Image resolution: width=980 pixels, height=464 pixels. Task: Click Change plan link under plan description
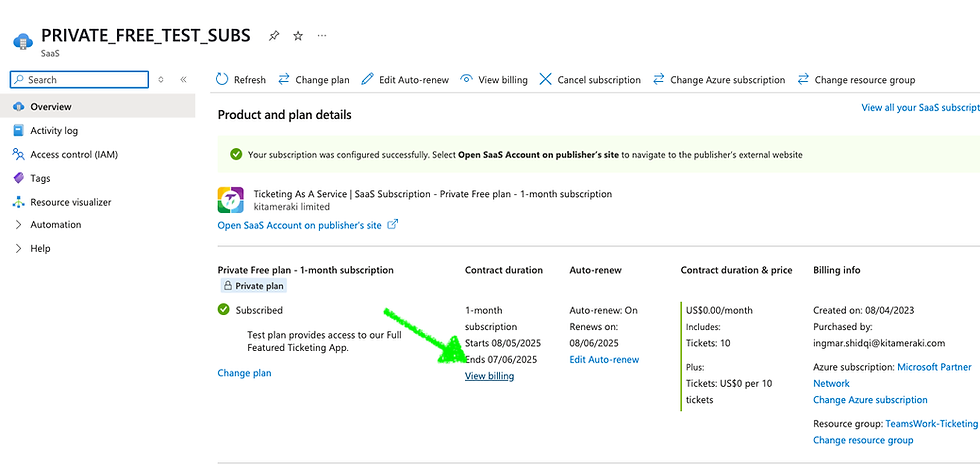click(244, 373)
